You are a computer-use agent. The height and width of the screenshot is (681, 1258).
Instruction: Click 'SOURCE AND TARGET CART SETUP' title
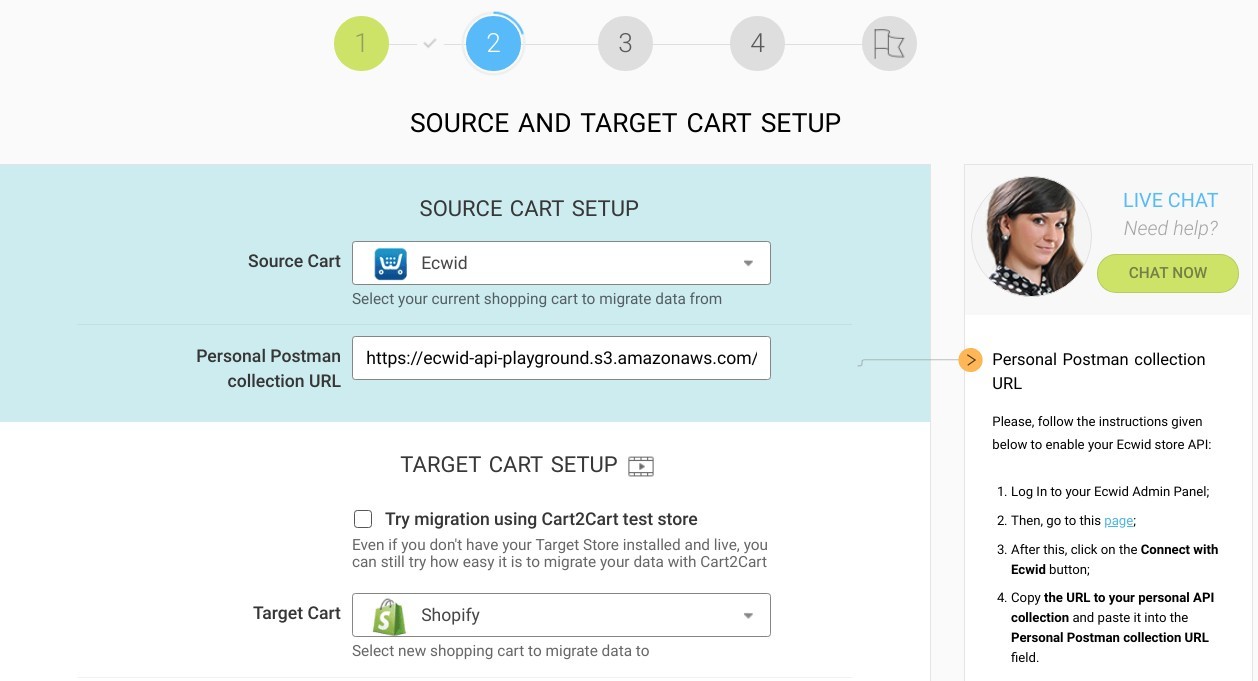pyautogui.click(x=625, y=123)
